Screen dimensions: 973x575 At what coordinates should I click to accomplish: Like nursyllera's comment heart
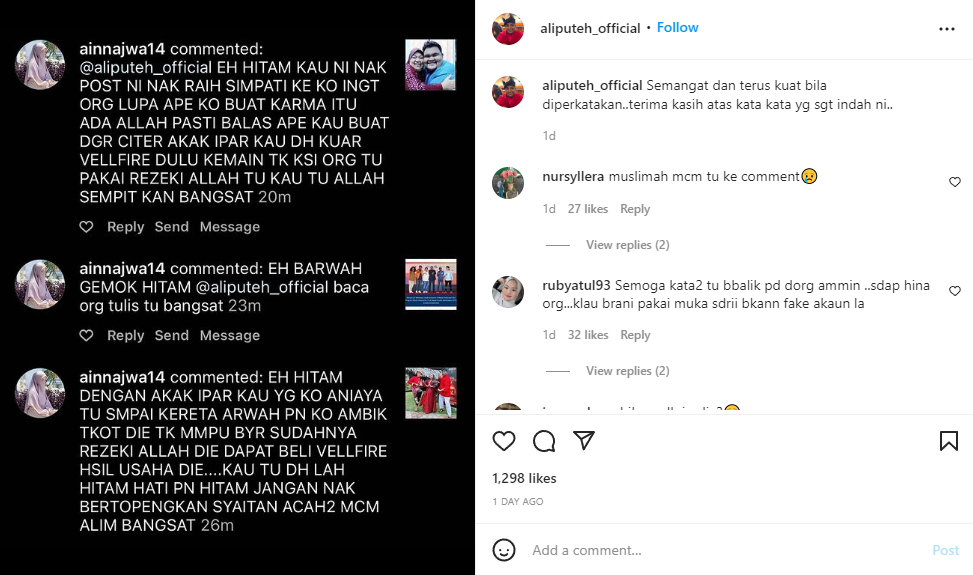(954, 182)
